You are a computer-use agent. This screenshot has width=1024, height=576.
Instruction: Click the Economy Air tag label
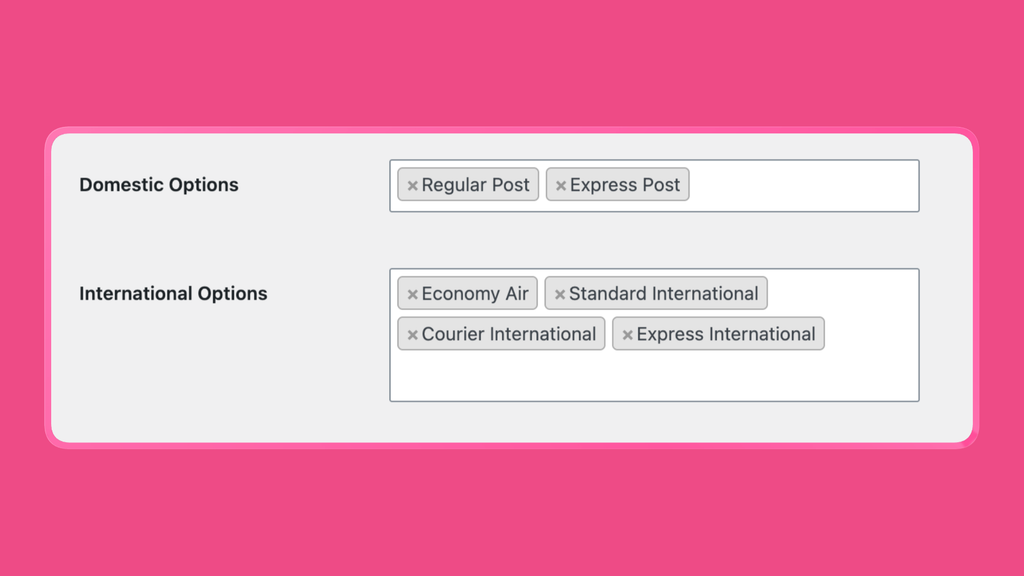click(x=475, y=294)
